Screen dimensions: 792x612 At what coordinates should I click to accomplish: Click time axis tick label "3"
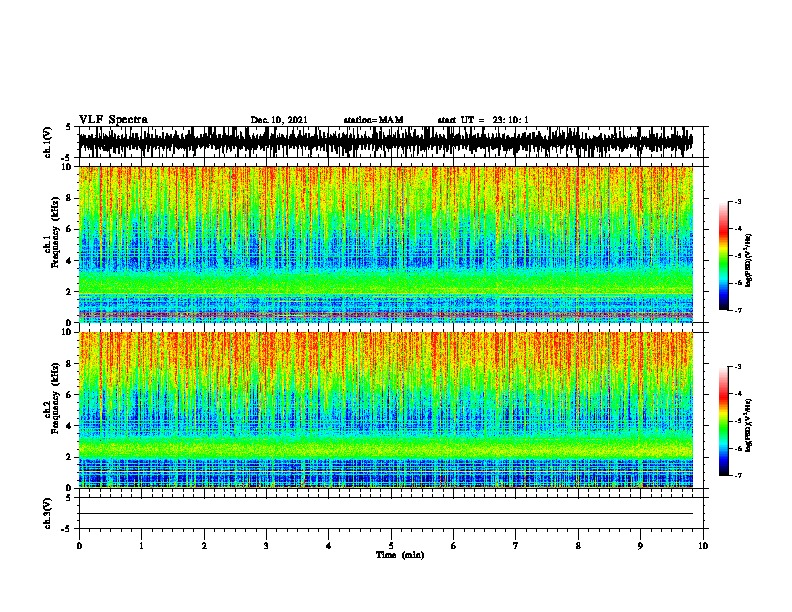266,546
